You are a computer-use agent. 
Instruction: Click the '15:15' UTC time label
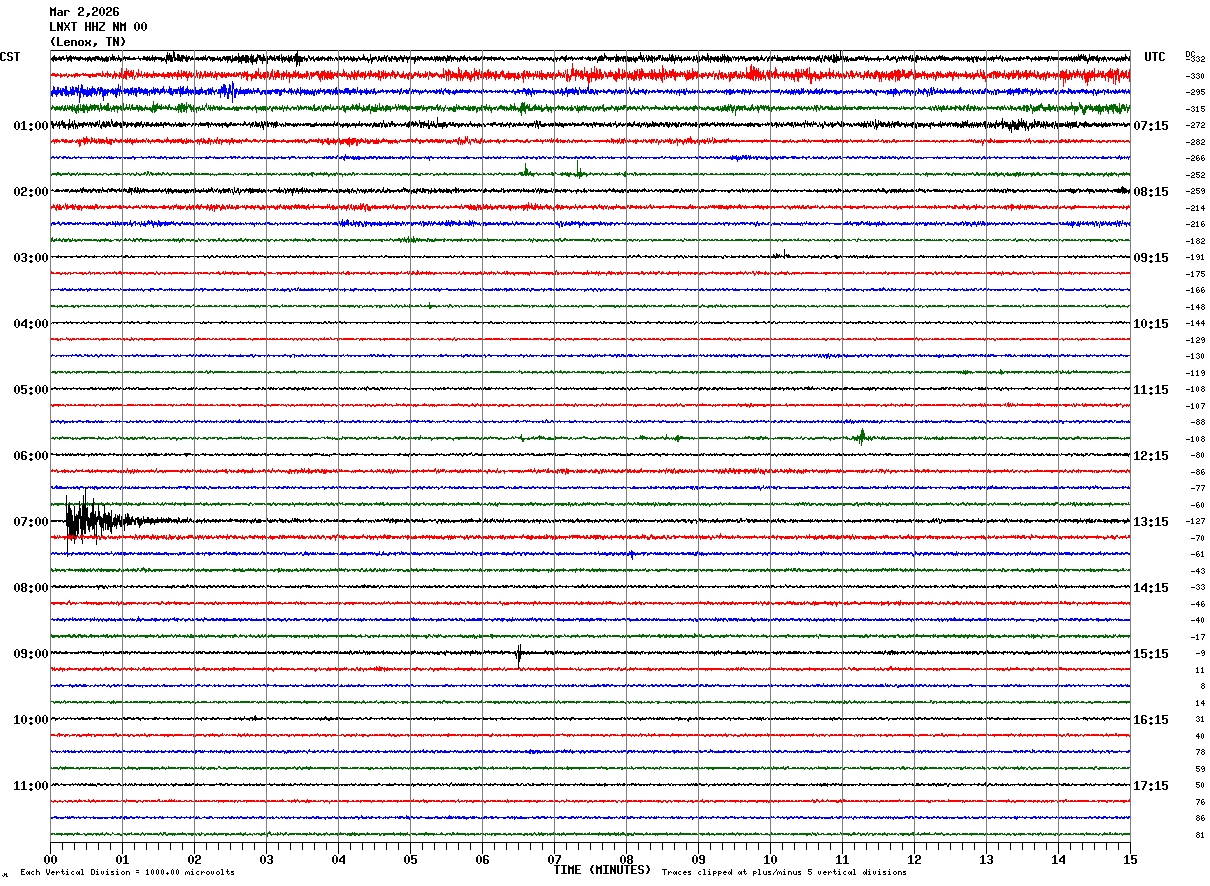[1151, 654]
